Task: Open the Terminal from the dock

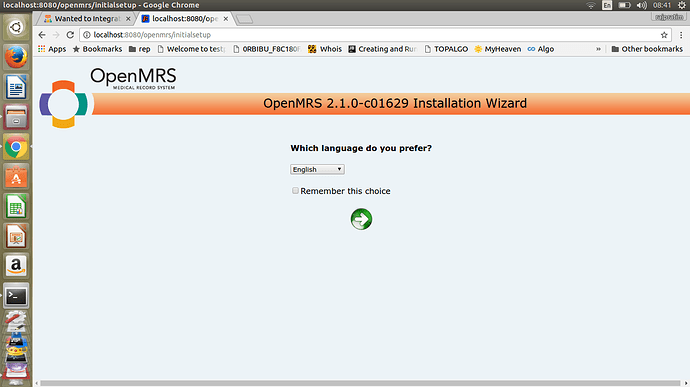Action: (16, 296)
